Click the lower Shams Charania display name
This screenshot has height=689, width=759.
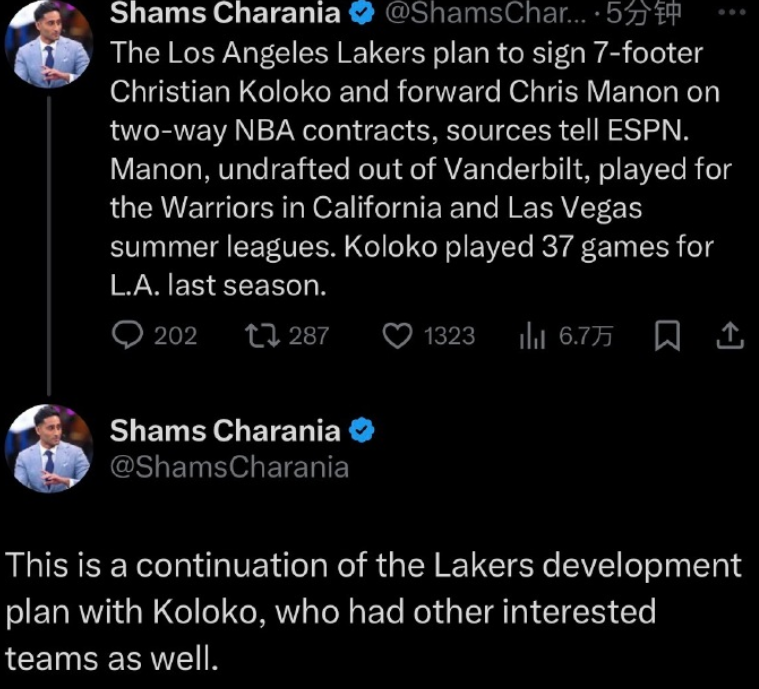pyautogui.click(x=225, y=430)
